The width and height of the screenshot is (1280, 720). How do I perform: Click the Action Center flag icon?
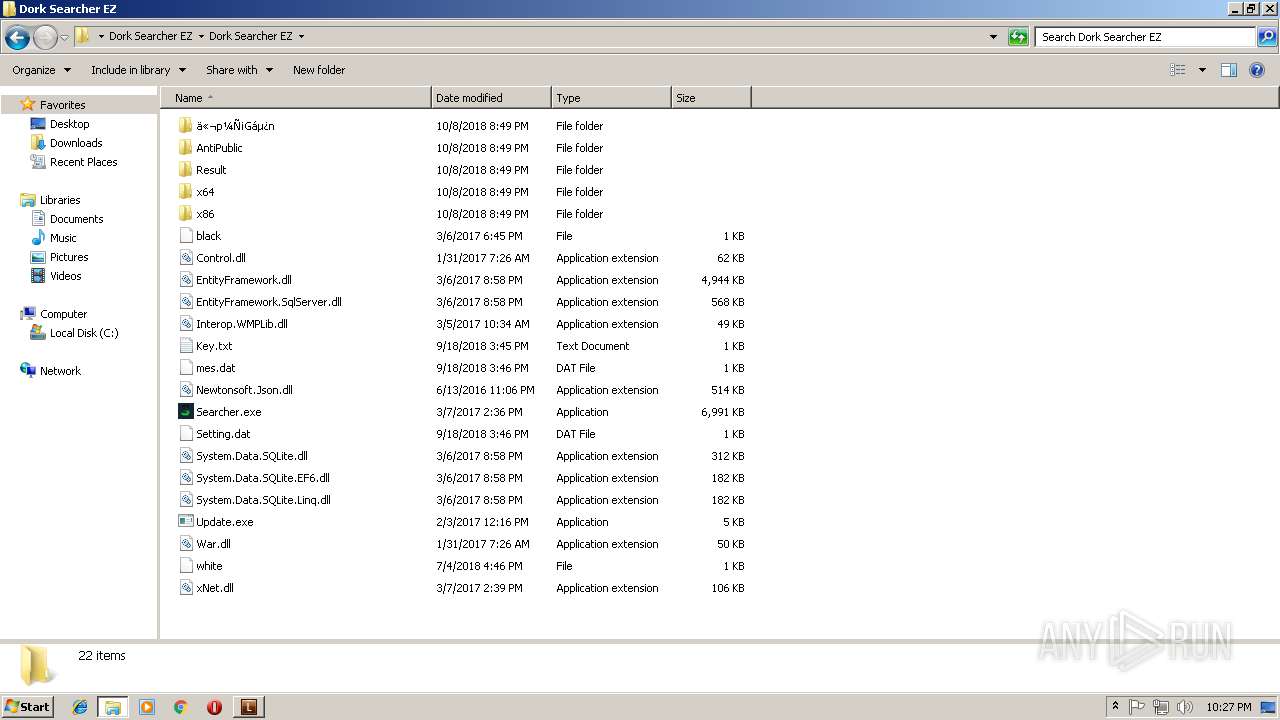1137,707
